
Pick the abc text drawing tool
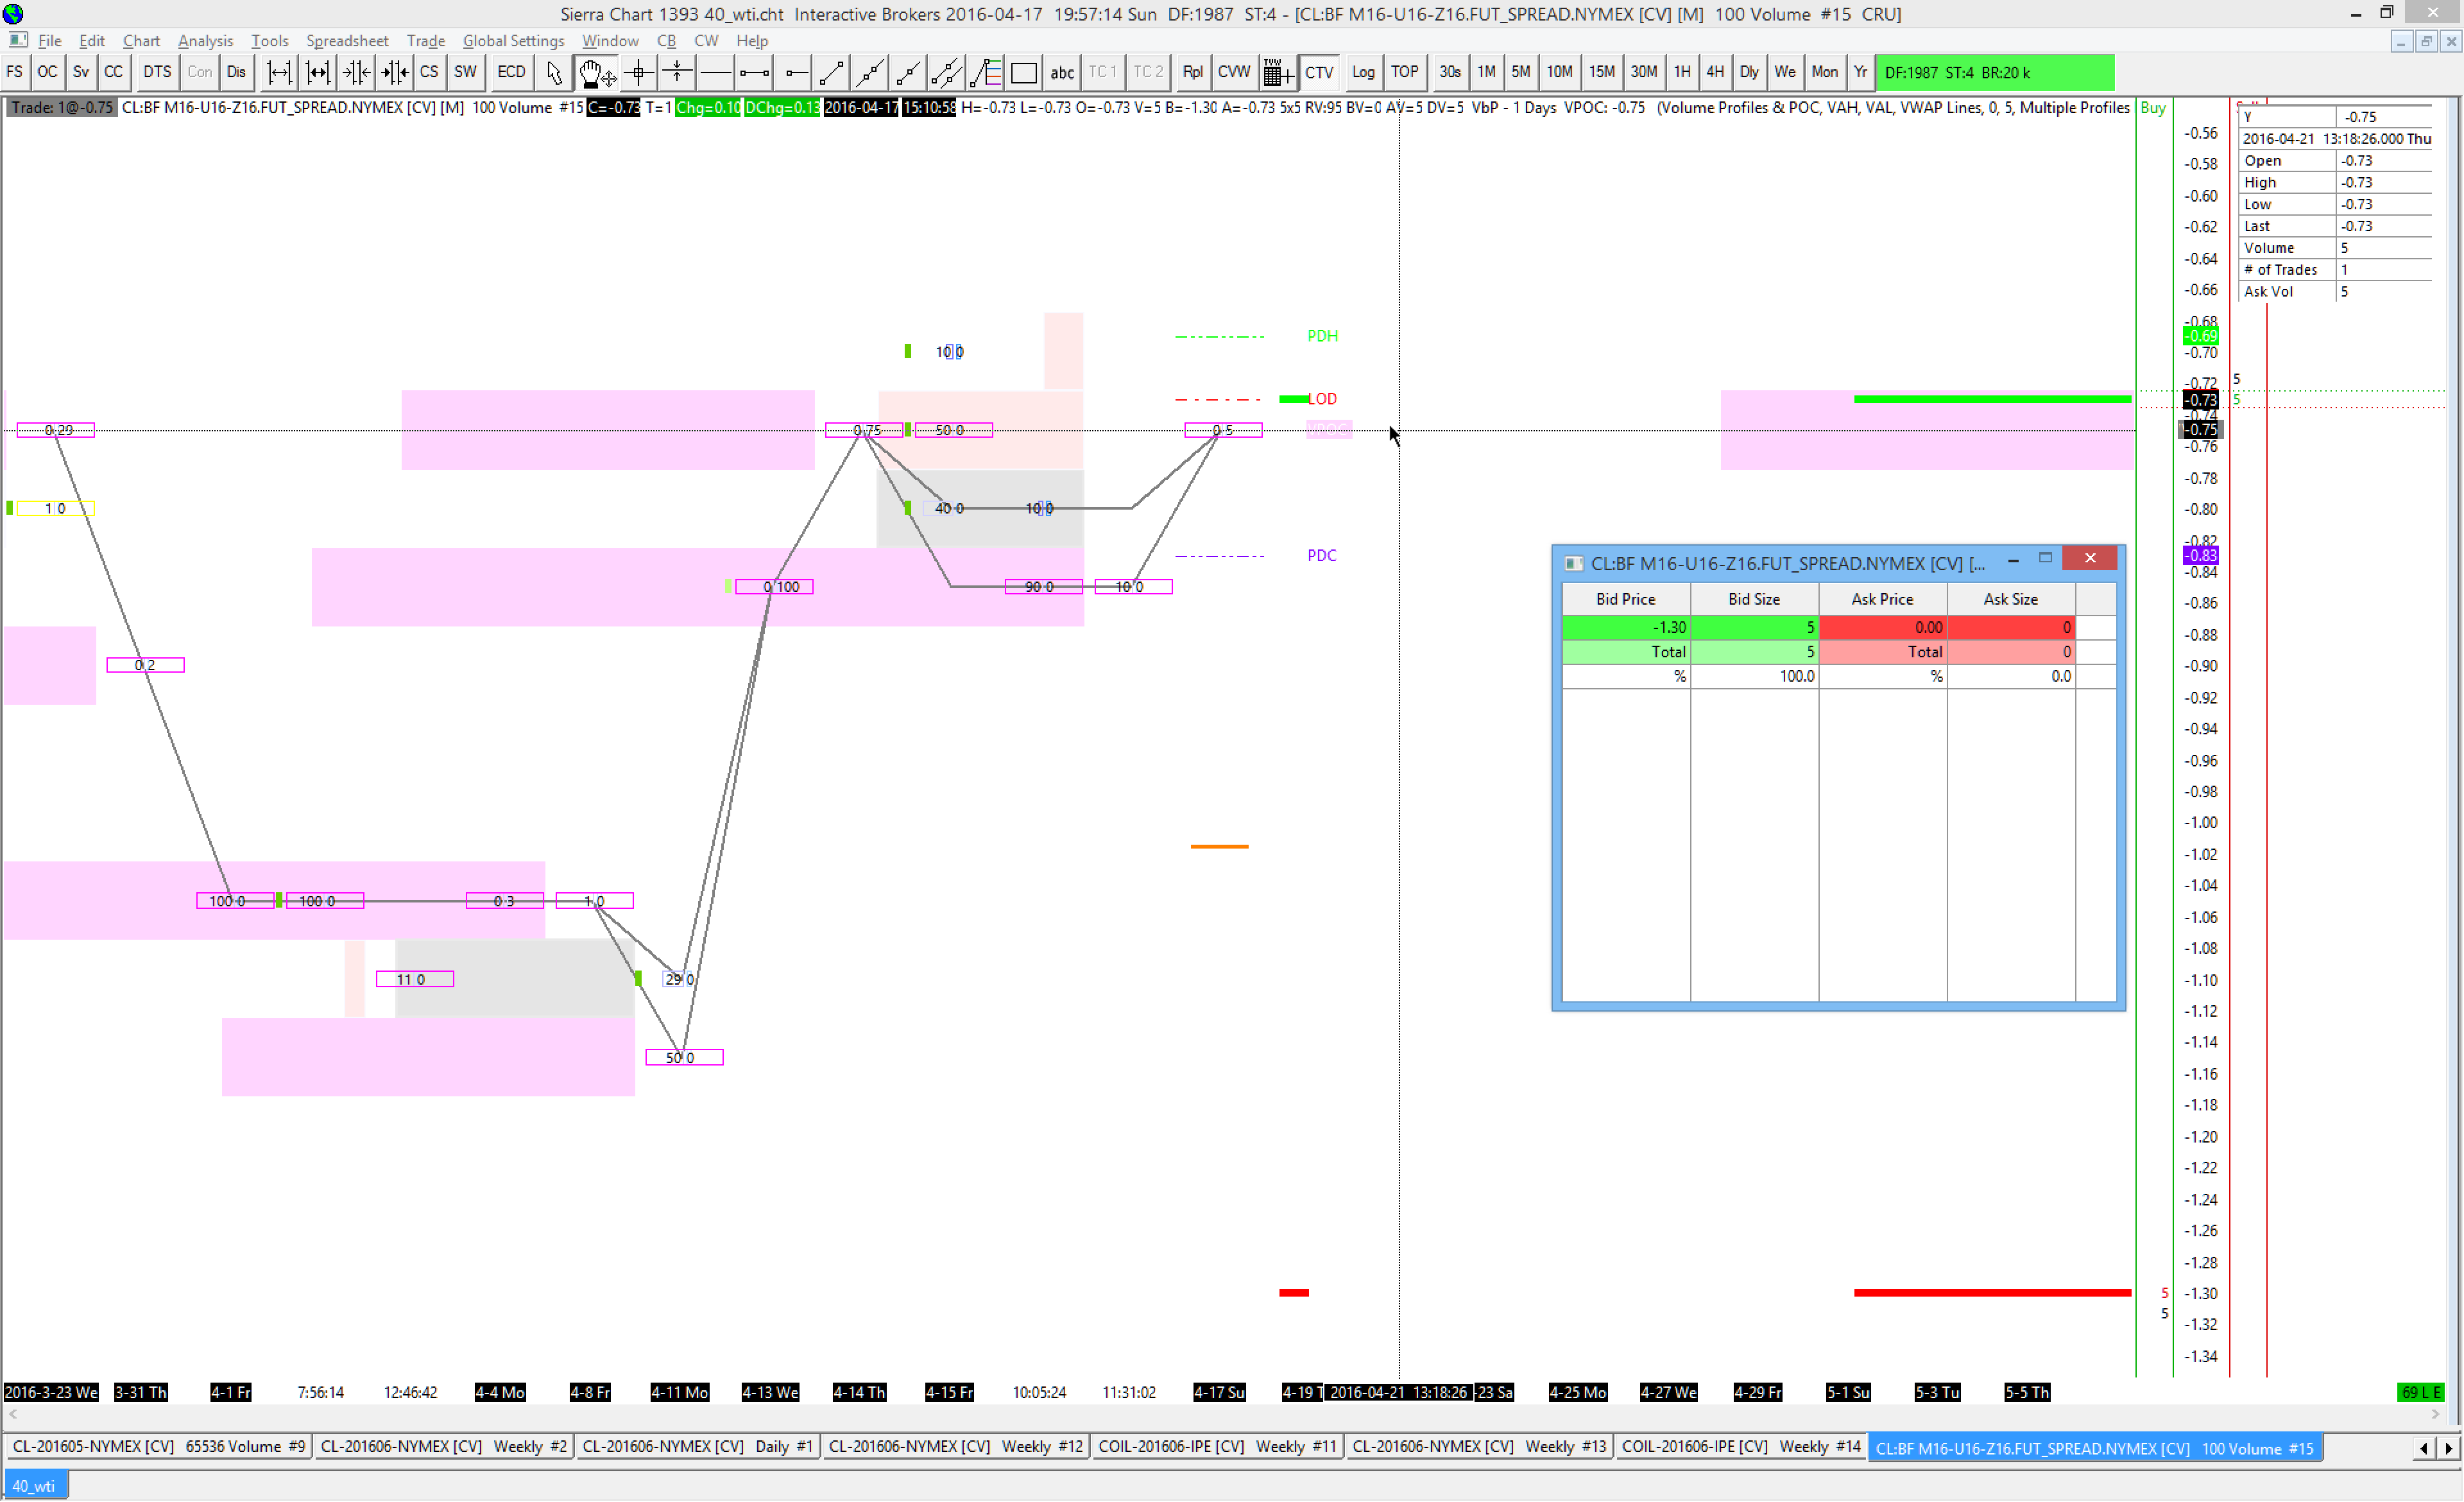[1062, 73]
